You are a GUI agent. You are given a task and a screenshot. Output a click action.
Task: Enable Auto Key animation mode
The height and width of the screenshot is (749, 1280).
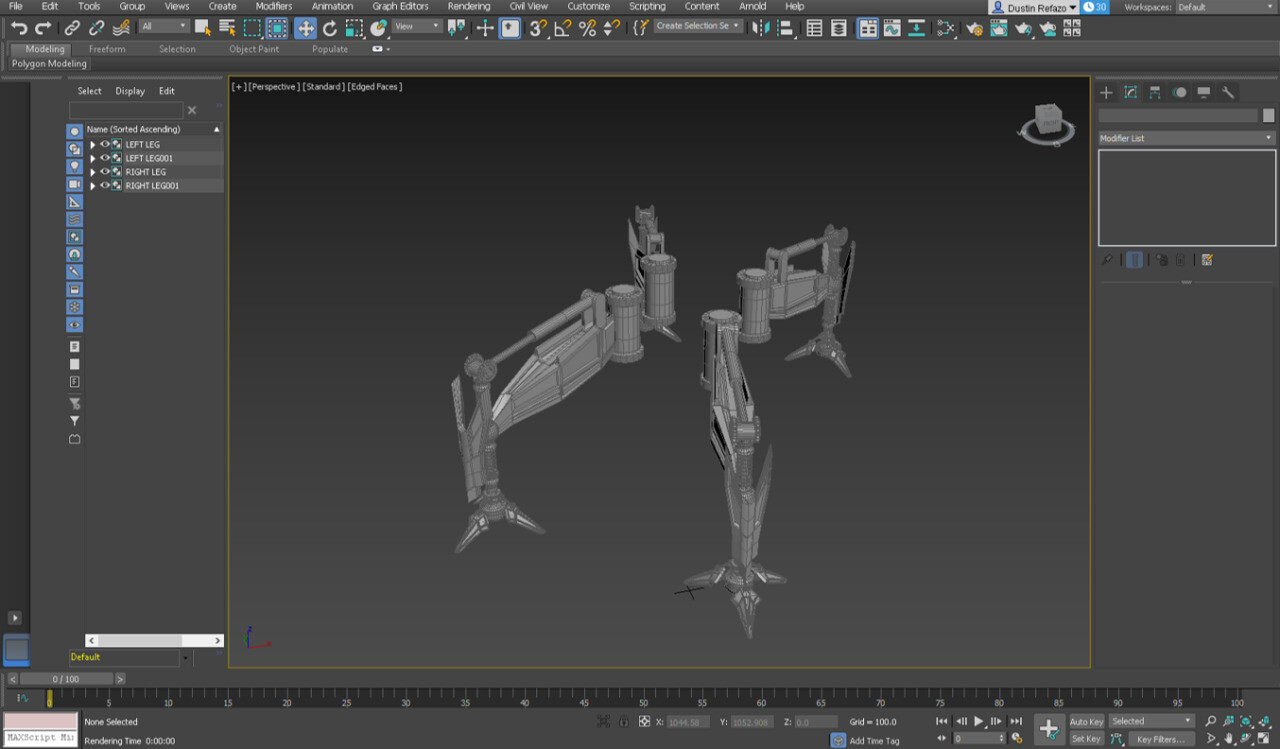pyautogui.click(x=1086, y=720)
